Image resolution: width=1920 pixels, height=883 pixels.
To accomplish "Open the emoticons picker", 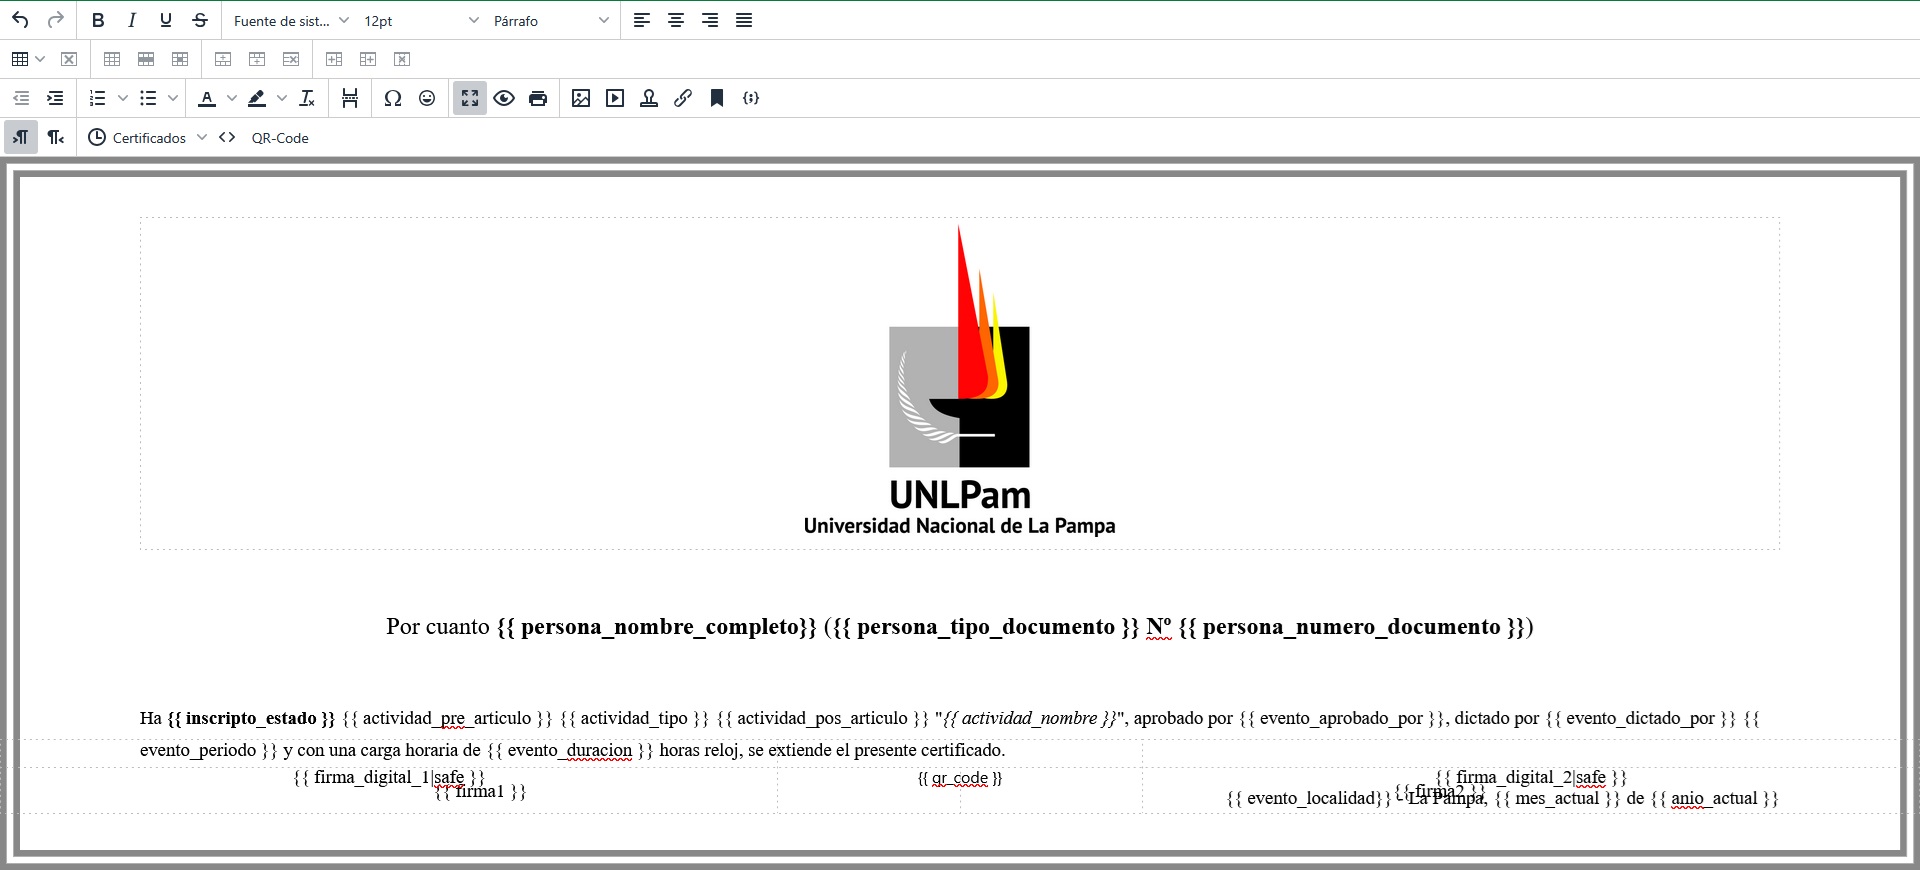I will (427, 98).
